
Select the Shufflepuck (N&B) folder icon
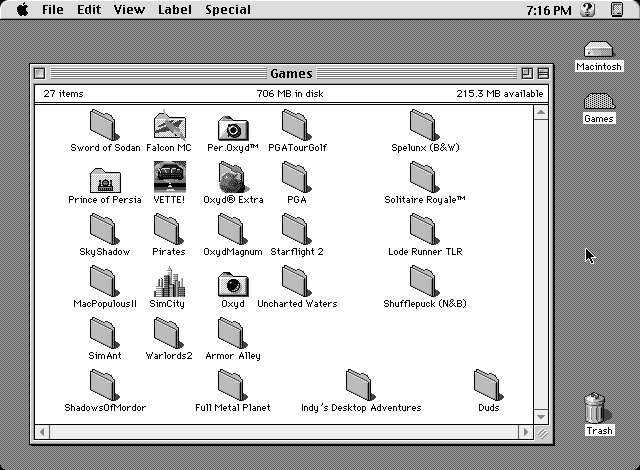424,281
